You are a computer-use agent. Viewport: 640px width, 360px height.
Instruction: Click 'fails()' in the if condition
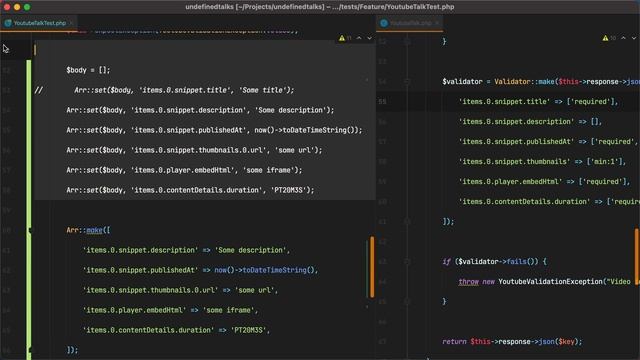pyautogui.click(x=522, y=262)
